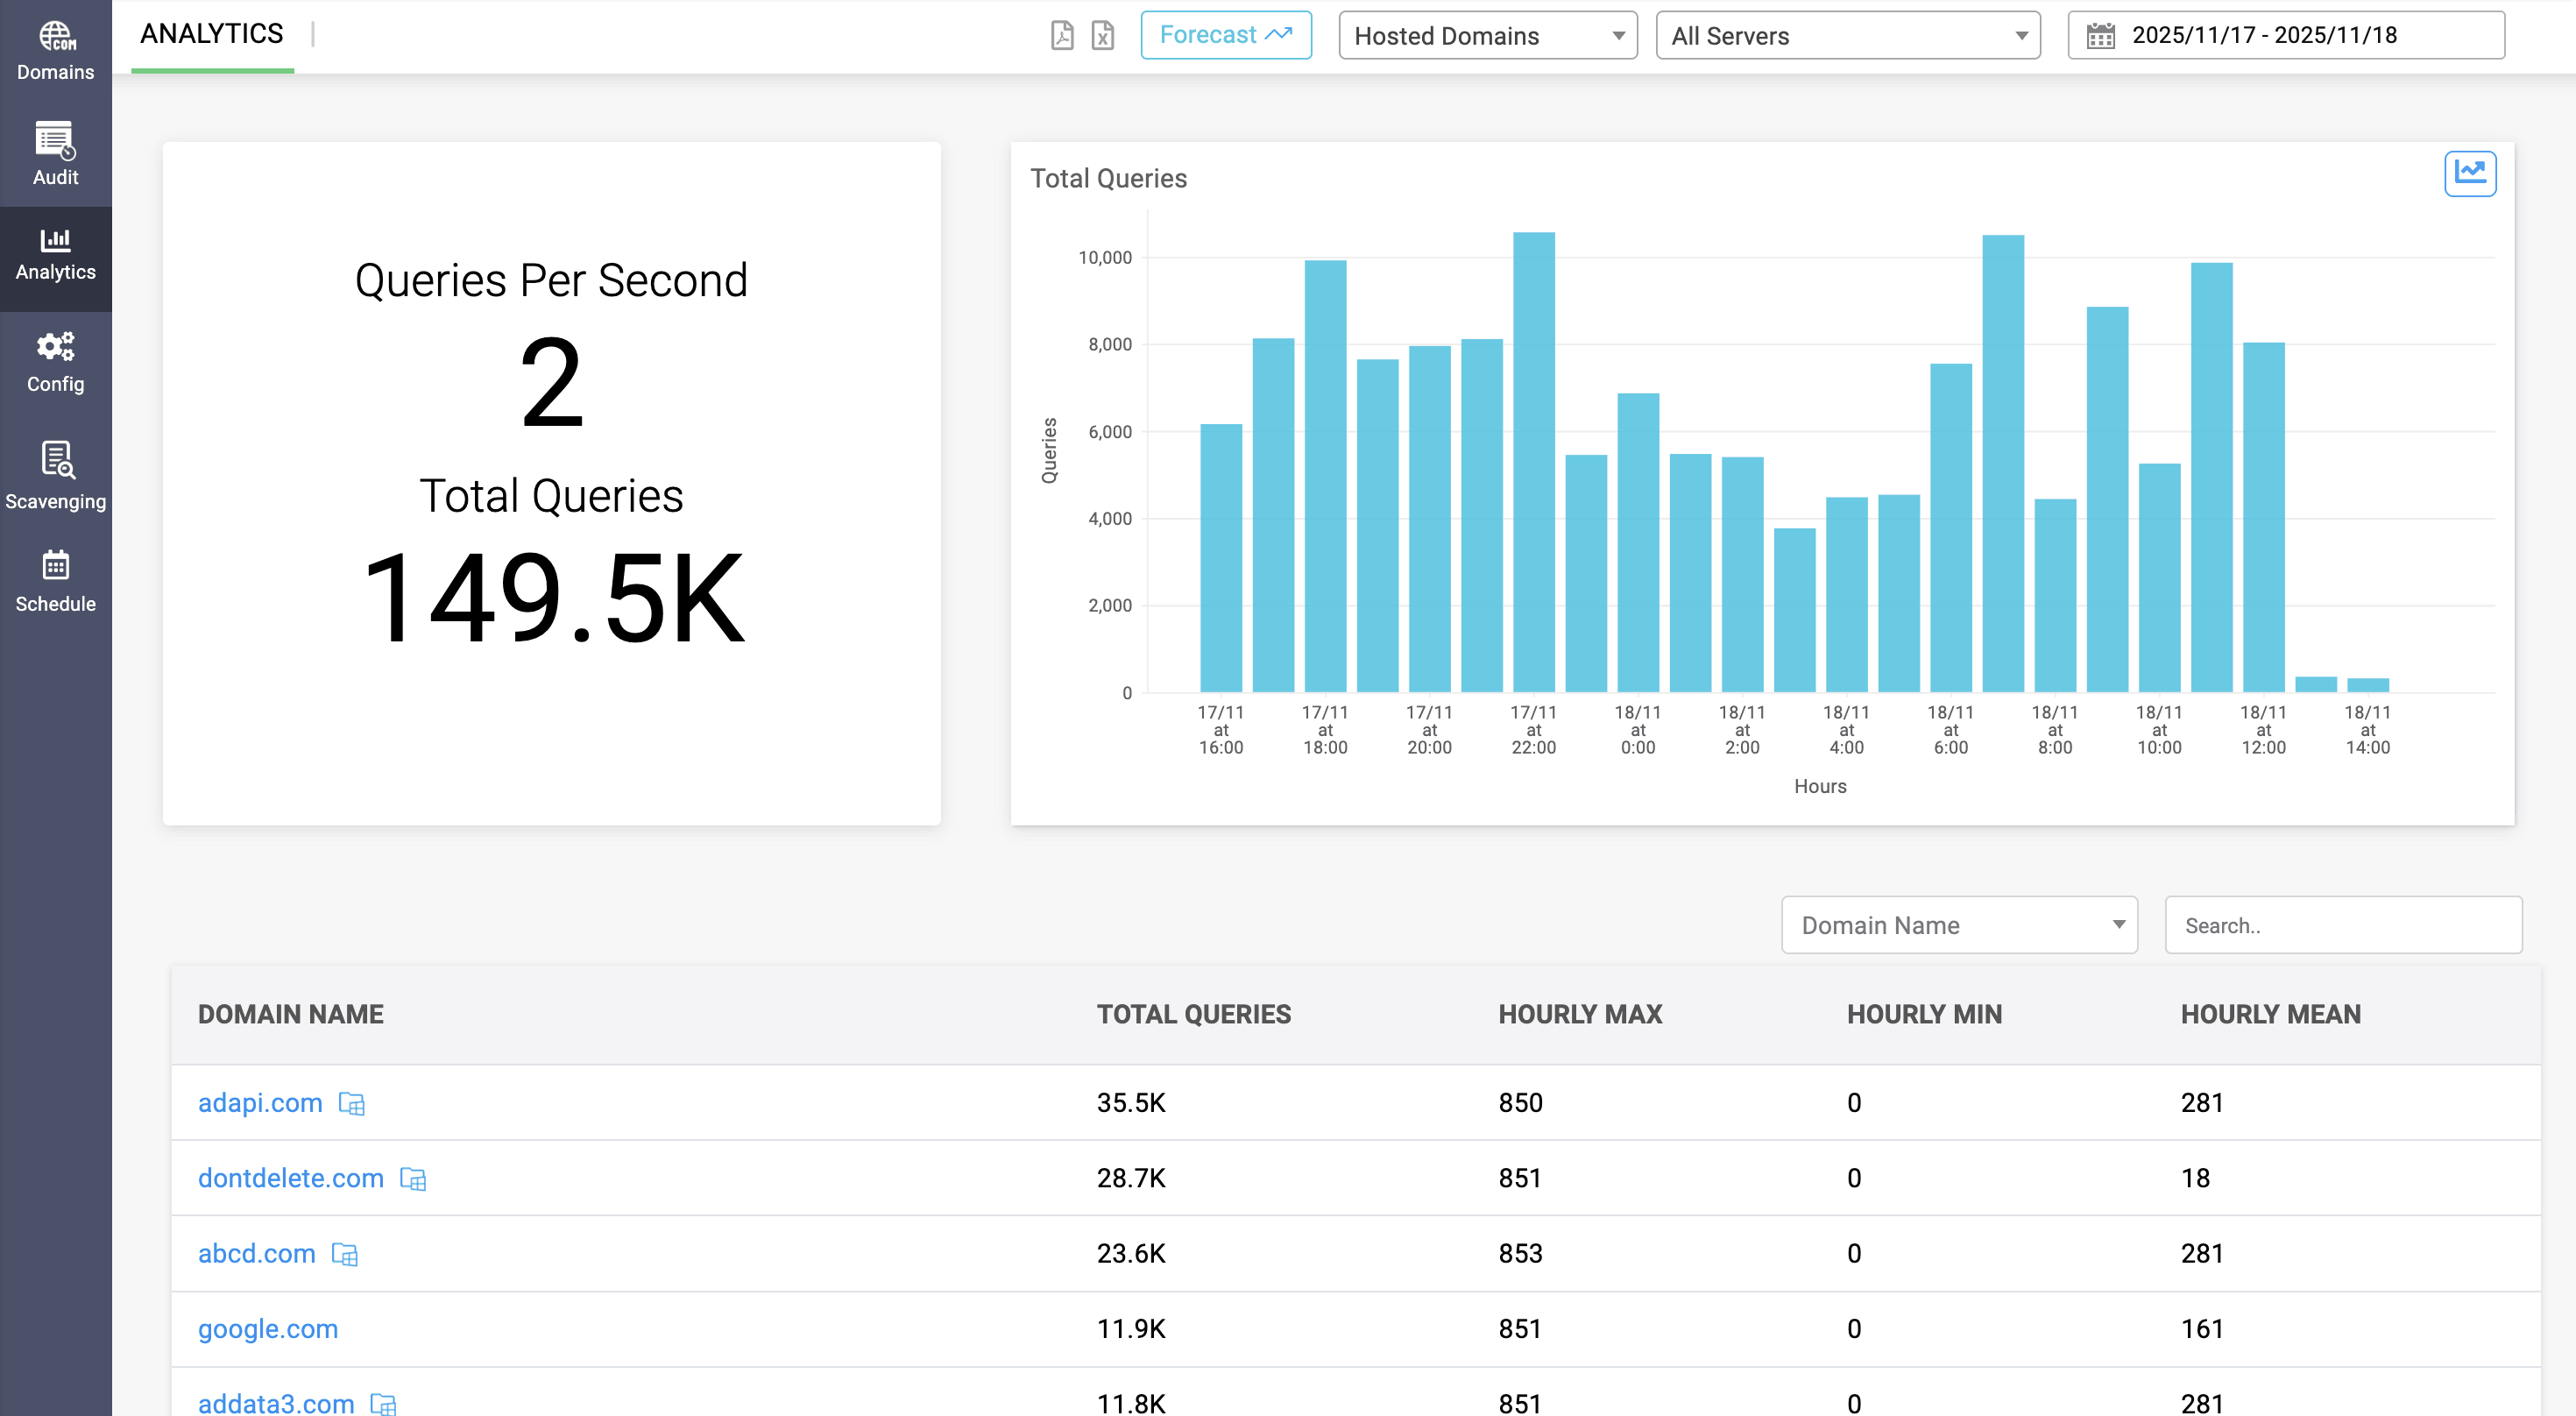Expand the Hosted Domains dropdown
This screenshot has width=2576, height=1416.
1487,35
